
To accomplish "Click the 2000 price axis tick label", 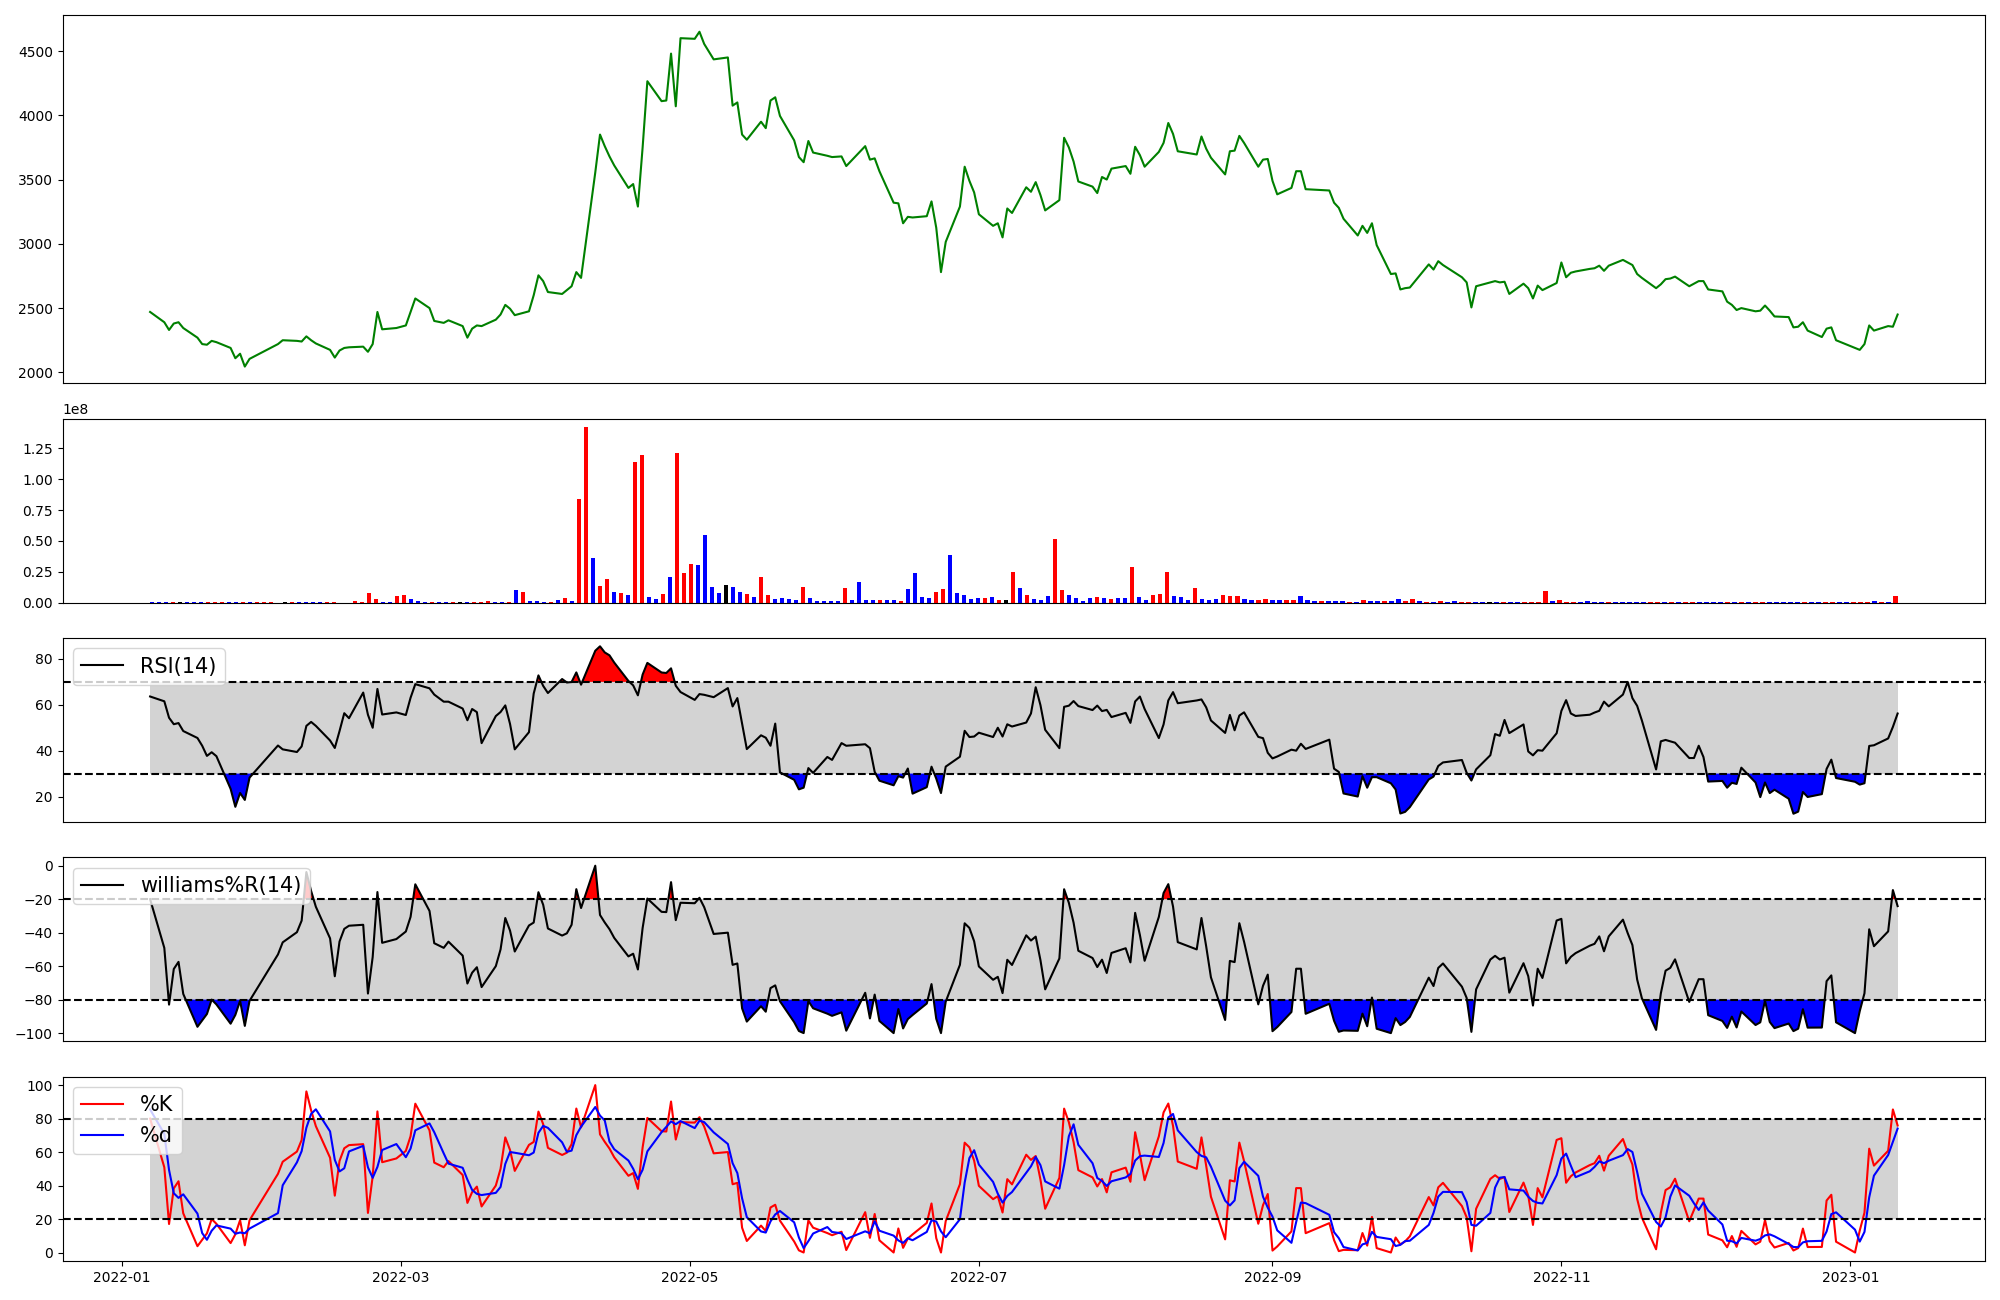I will tap(36, 373).
